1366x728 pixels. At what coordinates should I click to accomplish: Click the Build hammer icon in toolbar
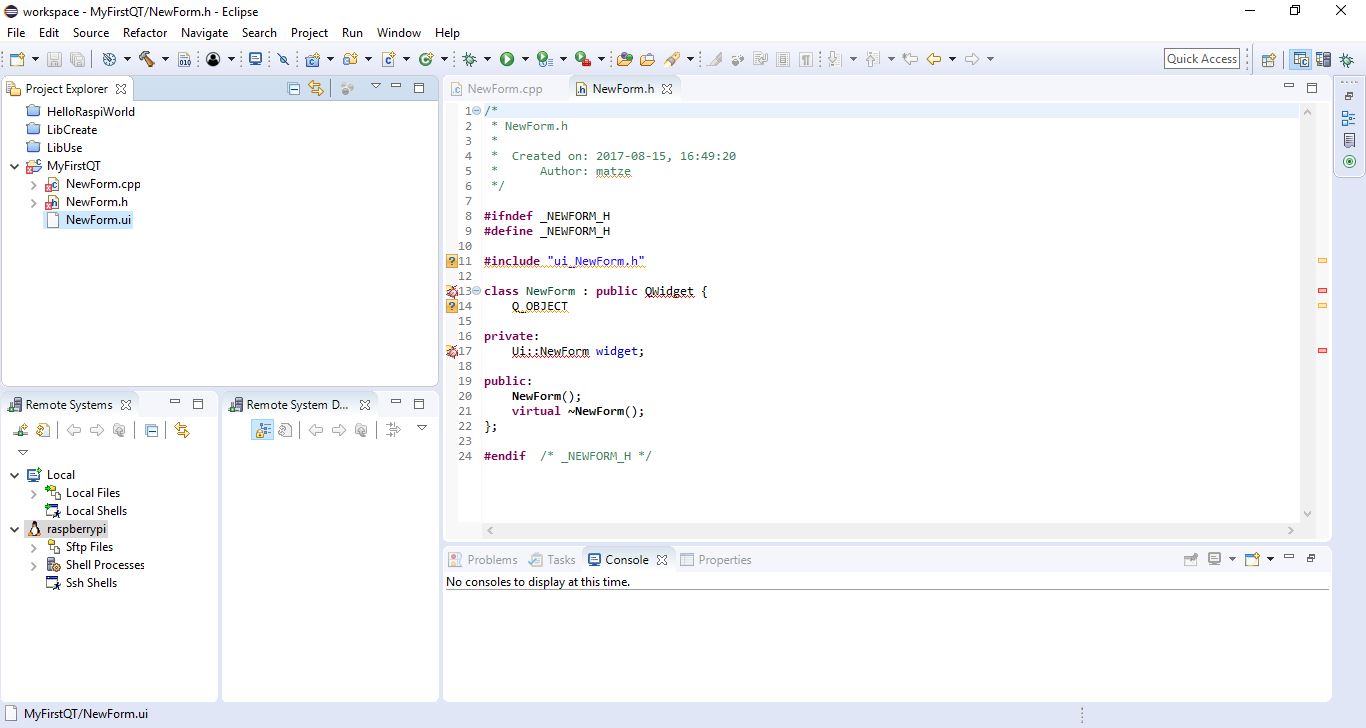pyautogui.click(x=147, y=59)
